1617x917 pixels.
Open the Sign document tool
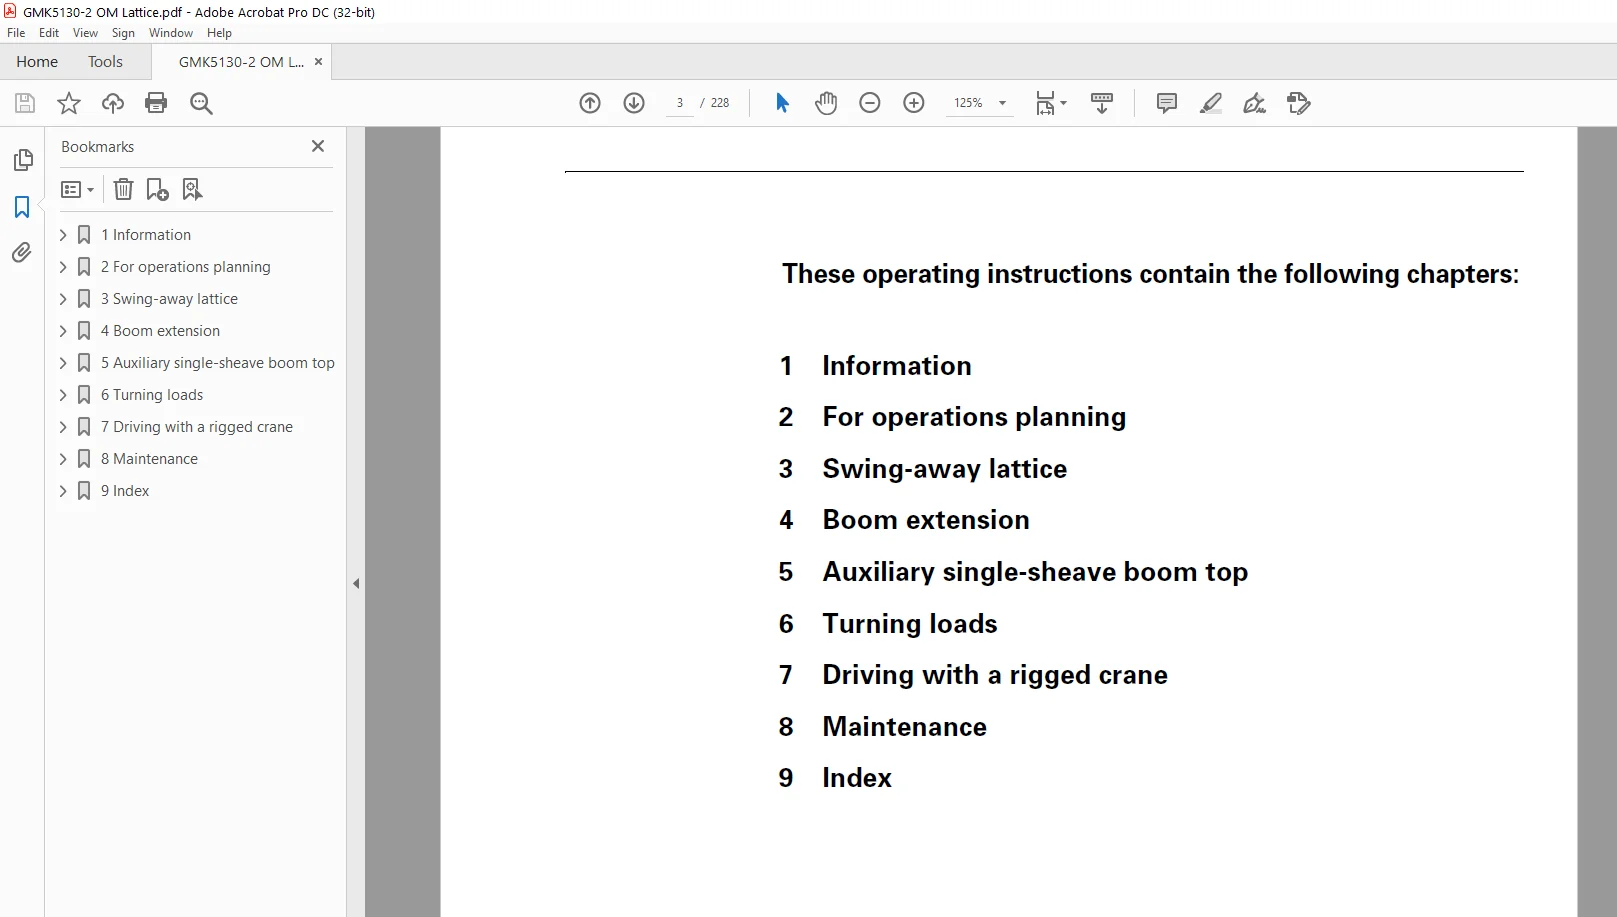pyautogui.click(x=1254, y=103)
